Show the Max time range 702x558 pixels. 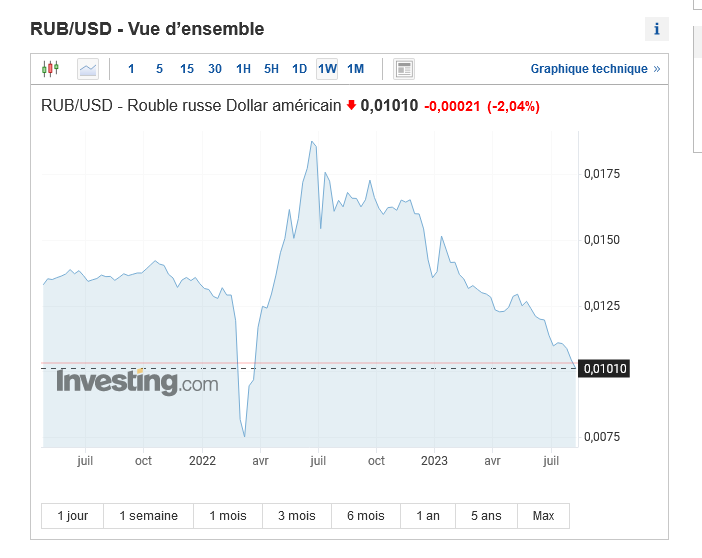[x=543, y=516]
